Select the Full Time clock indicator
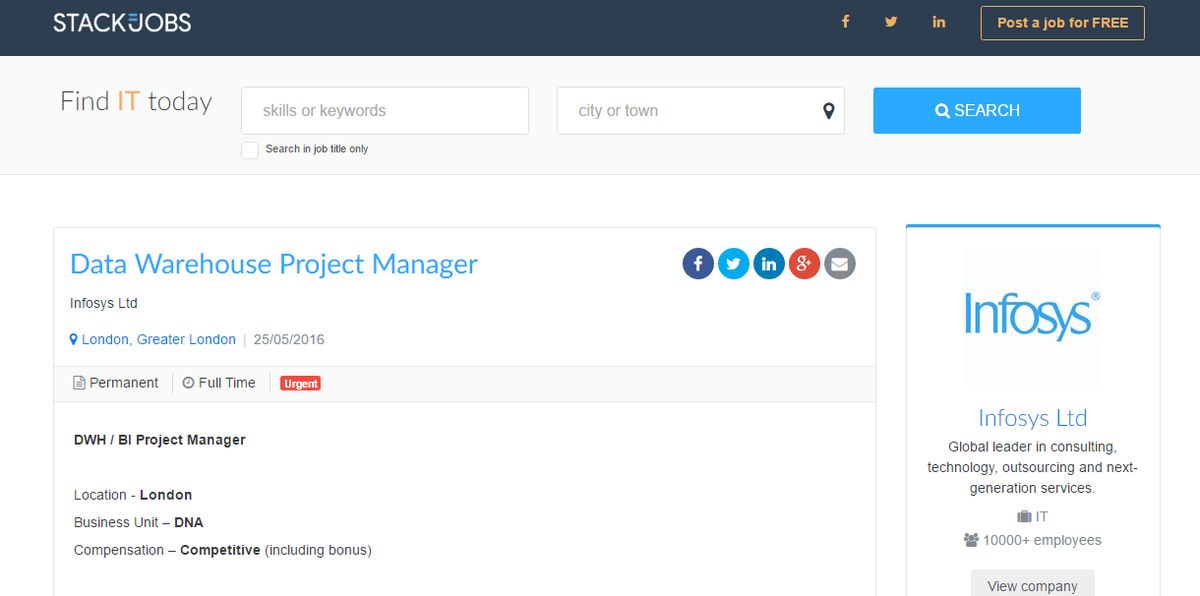This screenshot has height=596, width=1200. pos(187,383)
